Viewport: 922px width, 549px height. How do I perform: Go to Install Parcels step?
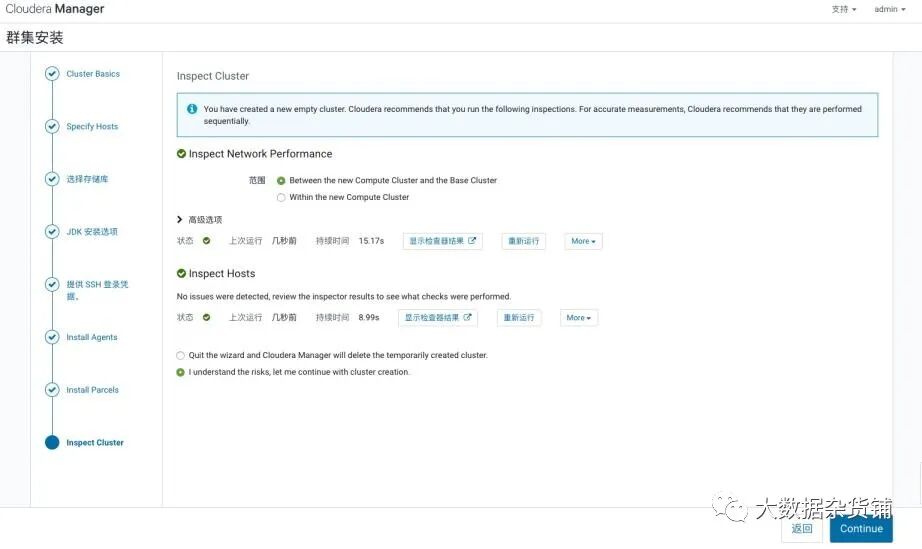pyautogui.click(x=92, y=390)
